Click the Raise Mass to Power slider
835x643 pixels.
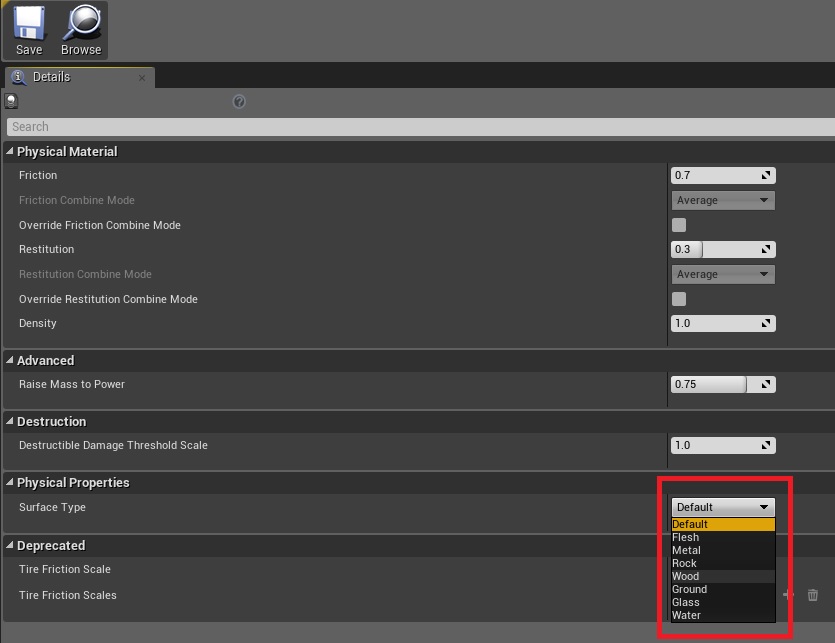coord(712,384)
